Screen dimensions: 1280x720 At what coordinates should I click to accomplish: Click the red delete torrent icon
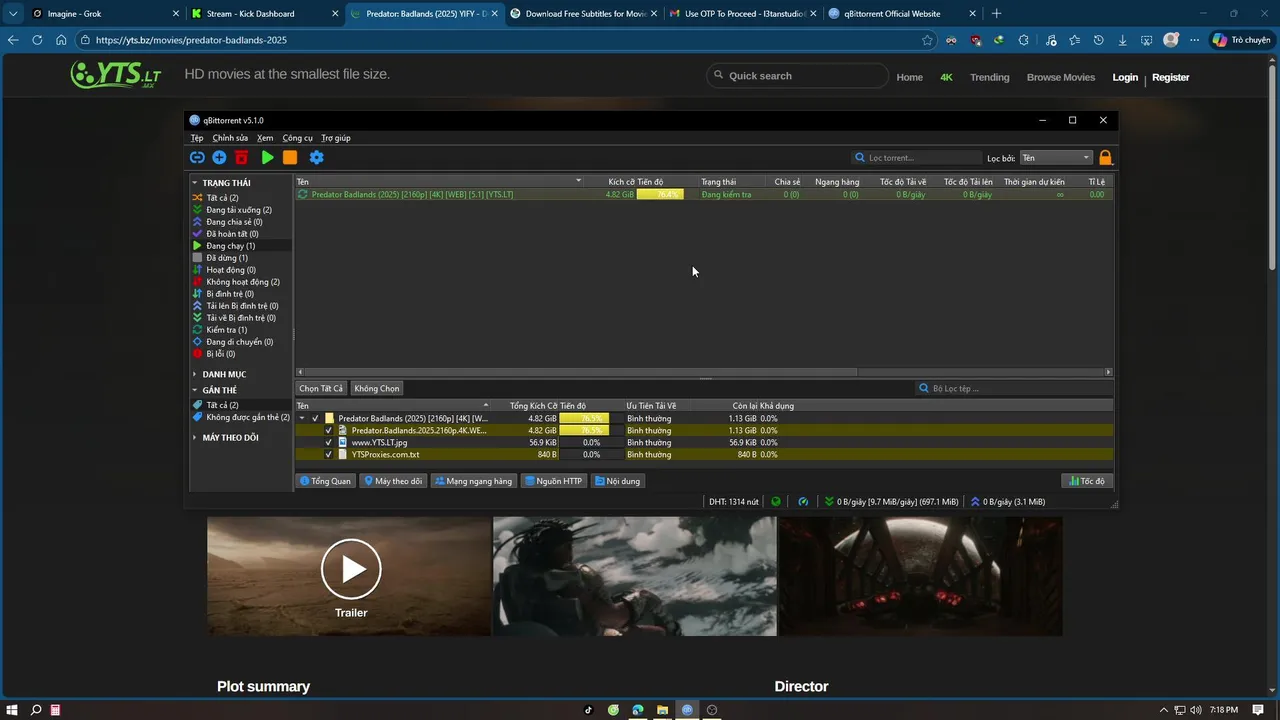(241, 157)
